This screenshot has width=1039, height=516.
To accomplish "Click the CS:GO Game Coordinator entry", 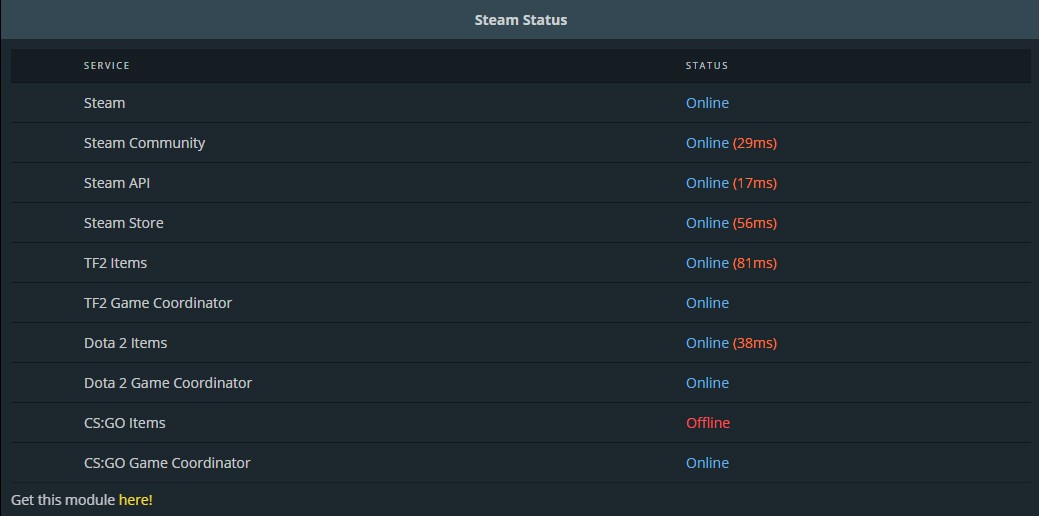I will (x=167, y=463).
